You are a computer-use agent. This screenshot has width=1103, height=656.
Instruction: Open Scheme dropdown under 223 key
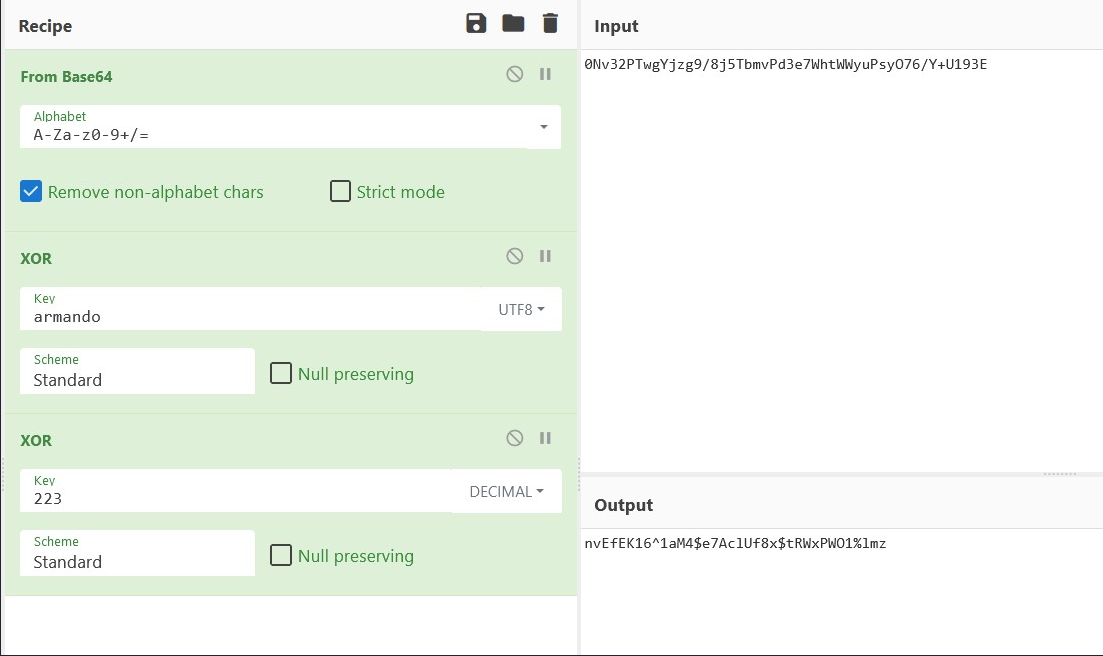tap(137, 553)
